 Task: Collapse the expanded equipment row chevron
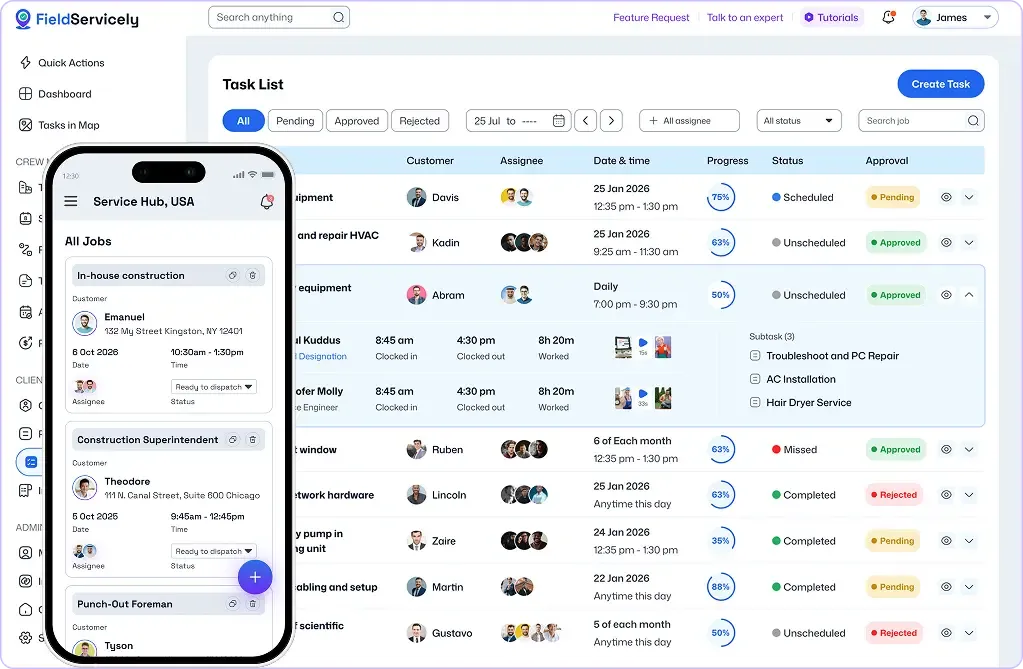(968, 294)
